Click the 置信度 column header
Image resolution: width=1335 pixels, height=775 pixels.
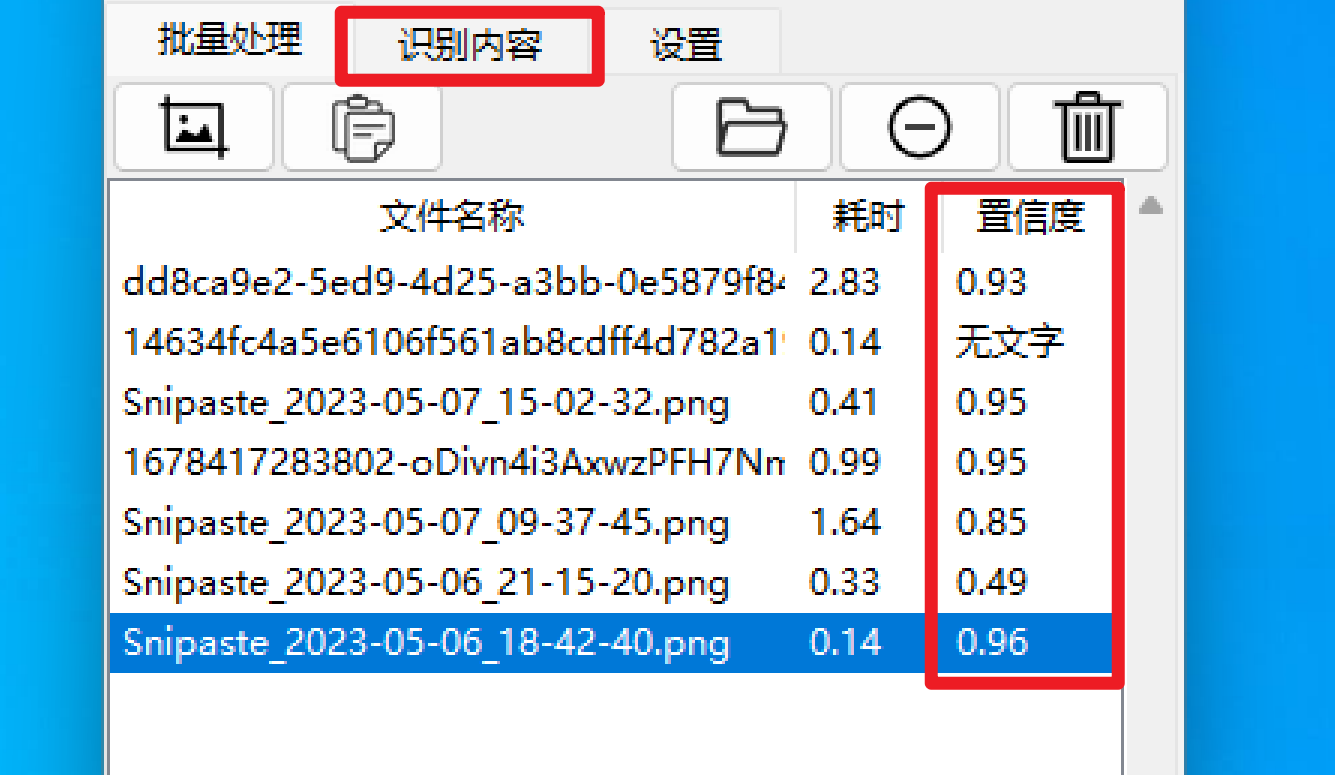coord(1029,216)
